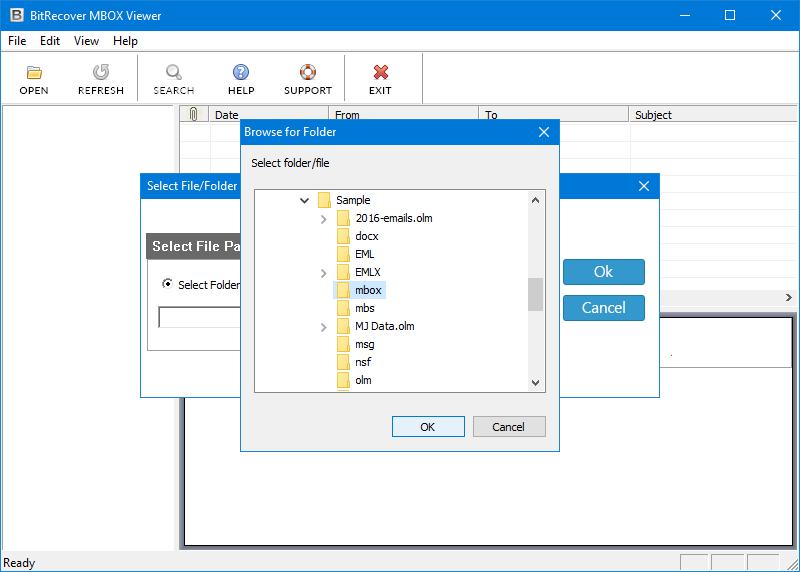Click the BitRecover app logo in title bar

17,15
